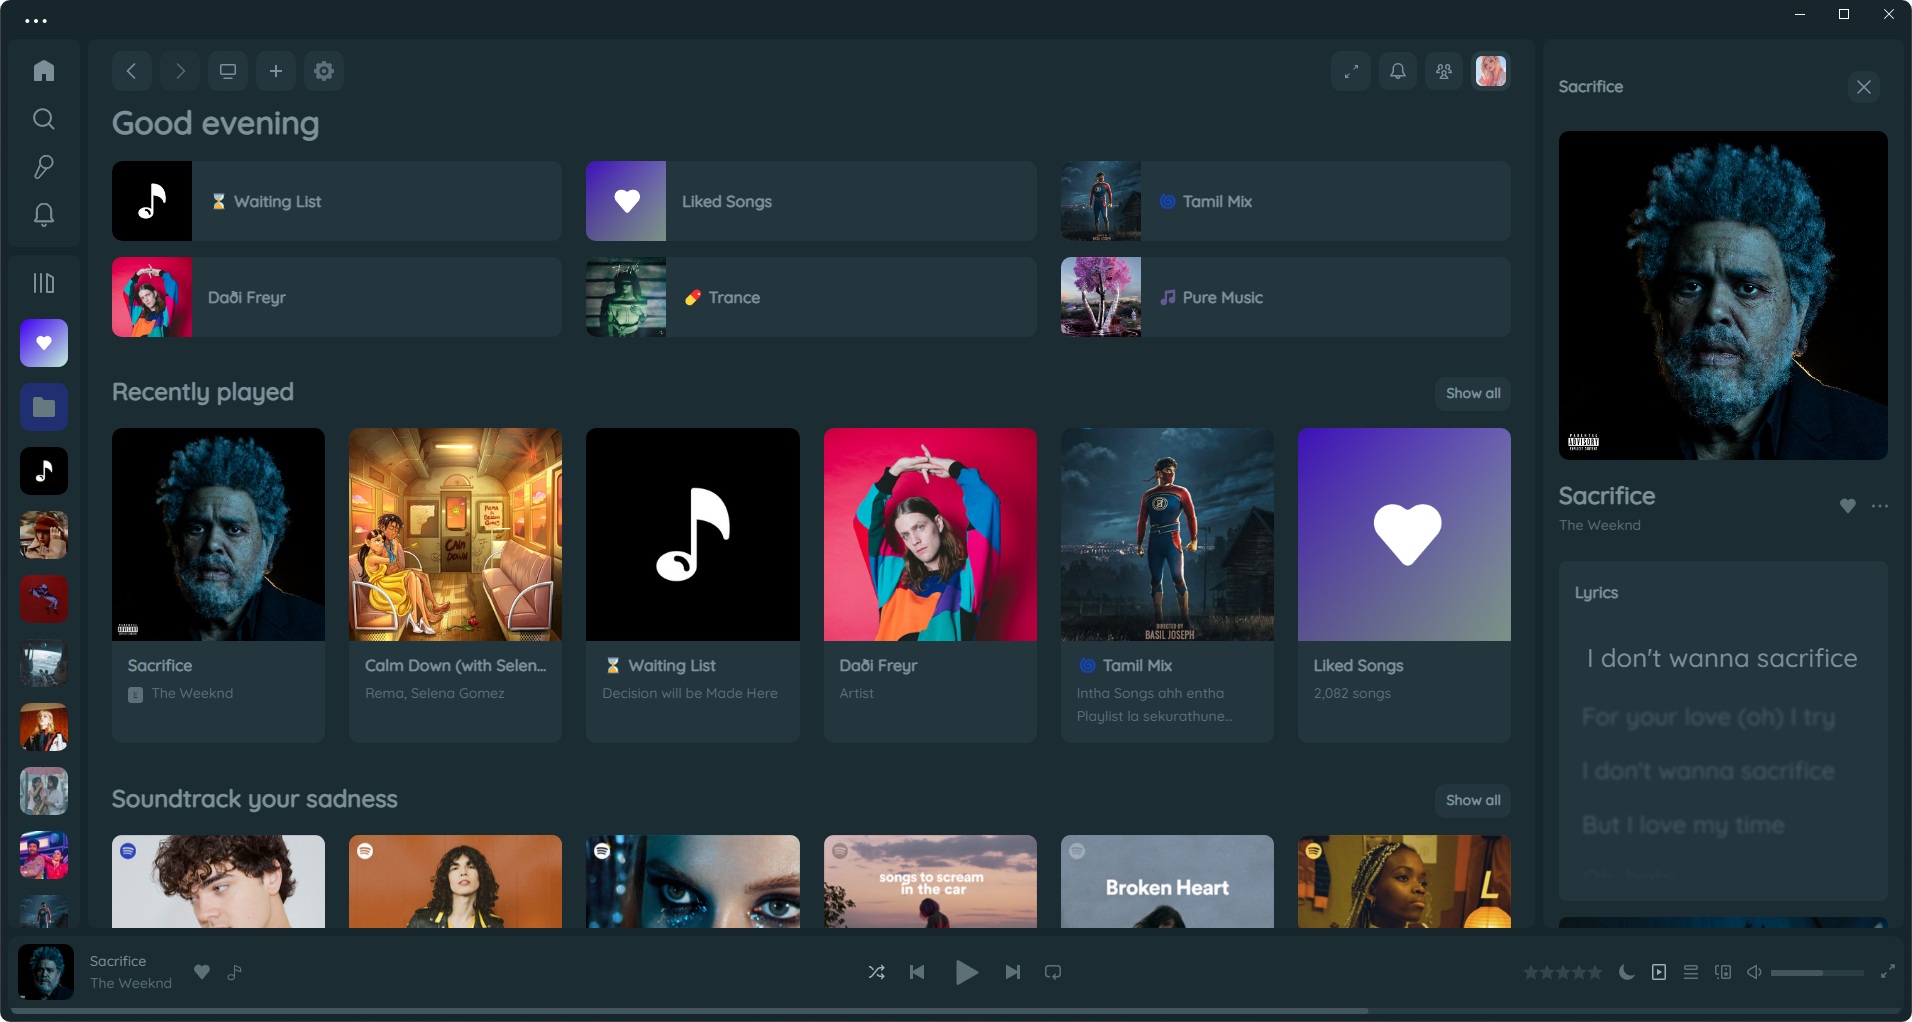Viewport: 1912px width, 1022px height.
Task: Open Waiting List shortcut card
Action: (x=337, y=201)
